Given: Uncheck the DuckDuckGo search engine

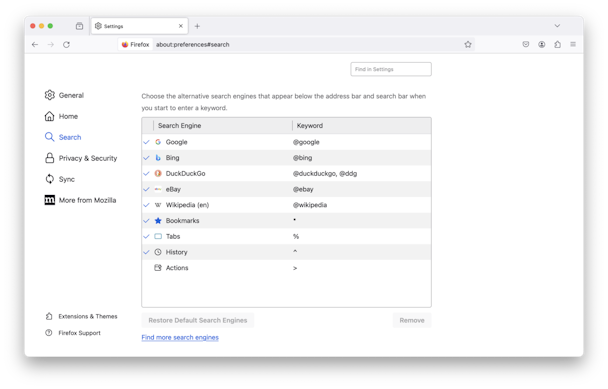Looking at the screenshot, I should coord(146,174).
